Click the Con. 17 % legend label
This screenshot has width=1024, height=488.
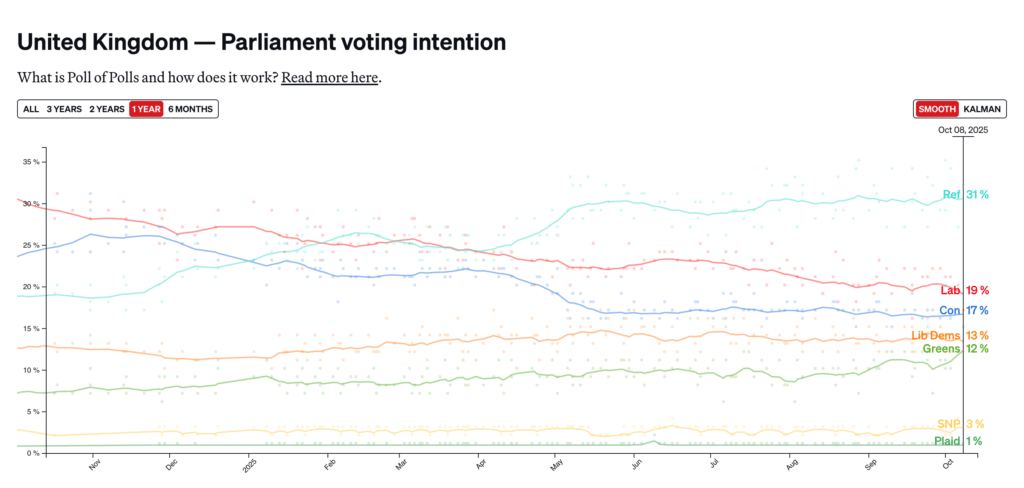tap(964, 311)
